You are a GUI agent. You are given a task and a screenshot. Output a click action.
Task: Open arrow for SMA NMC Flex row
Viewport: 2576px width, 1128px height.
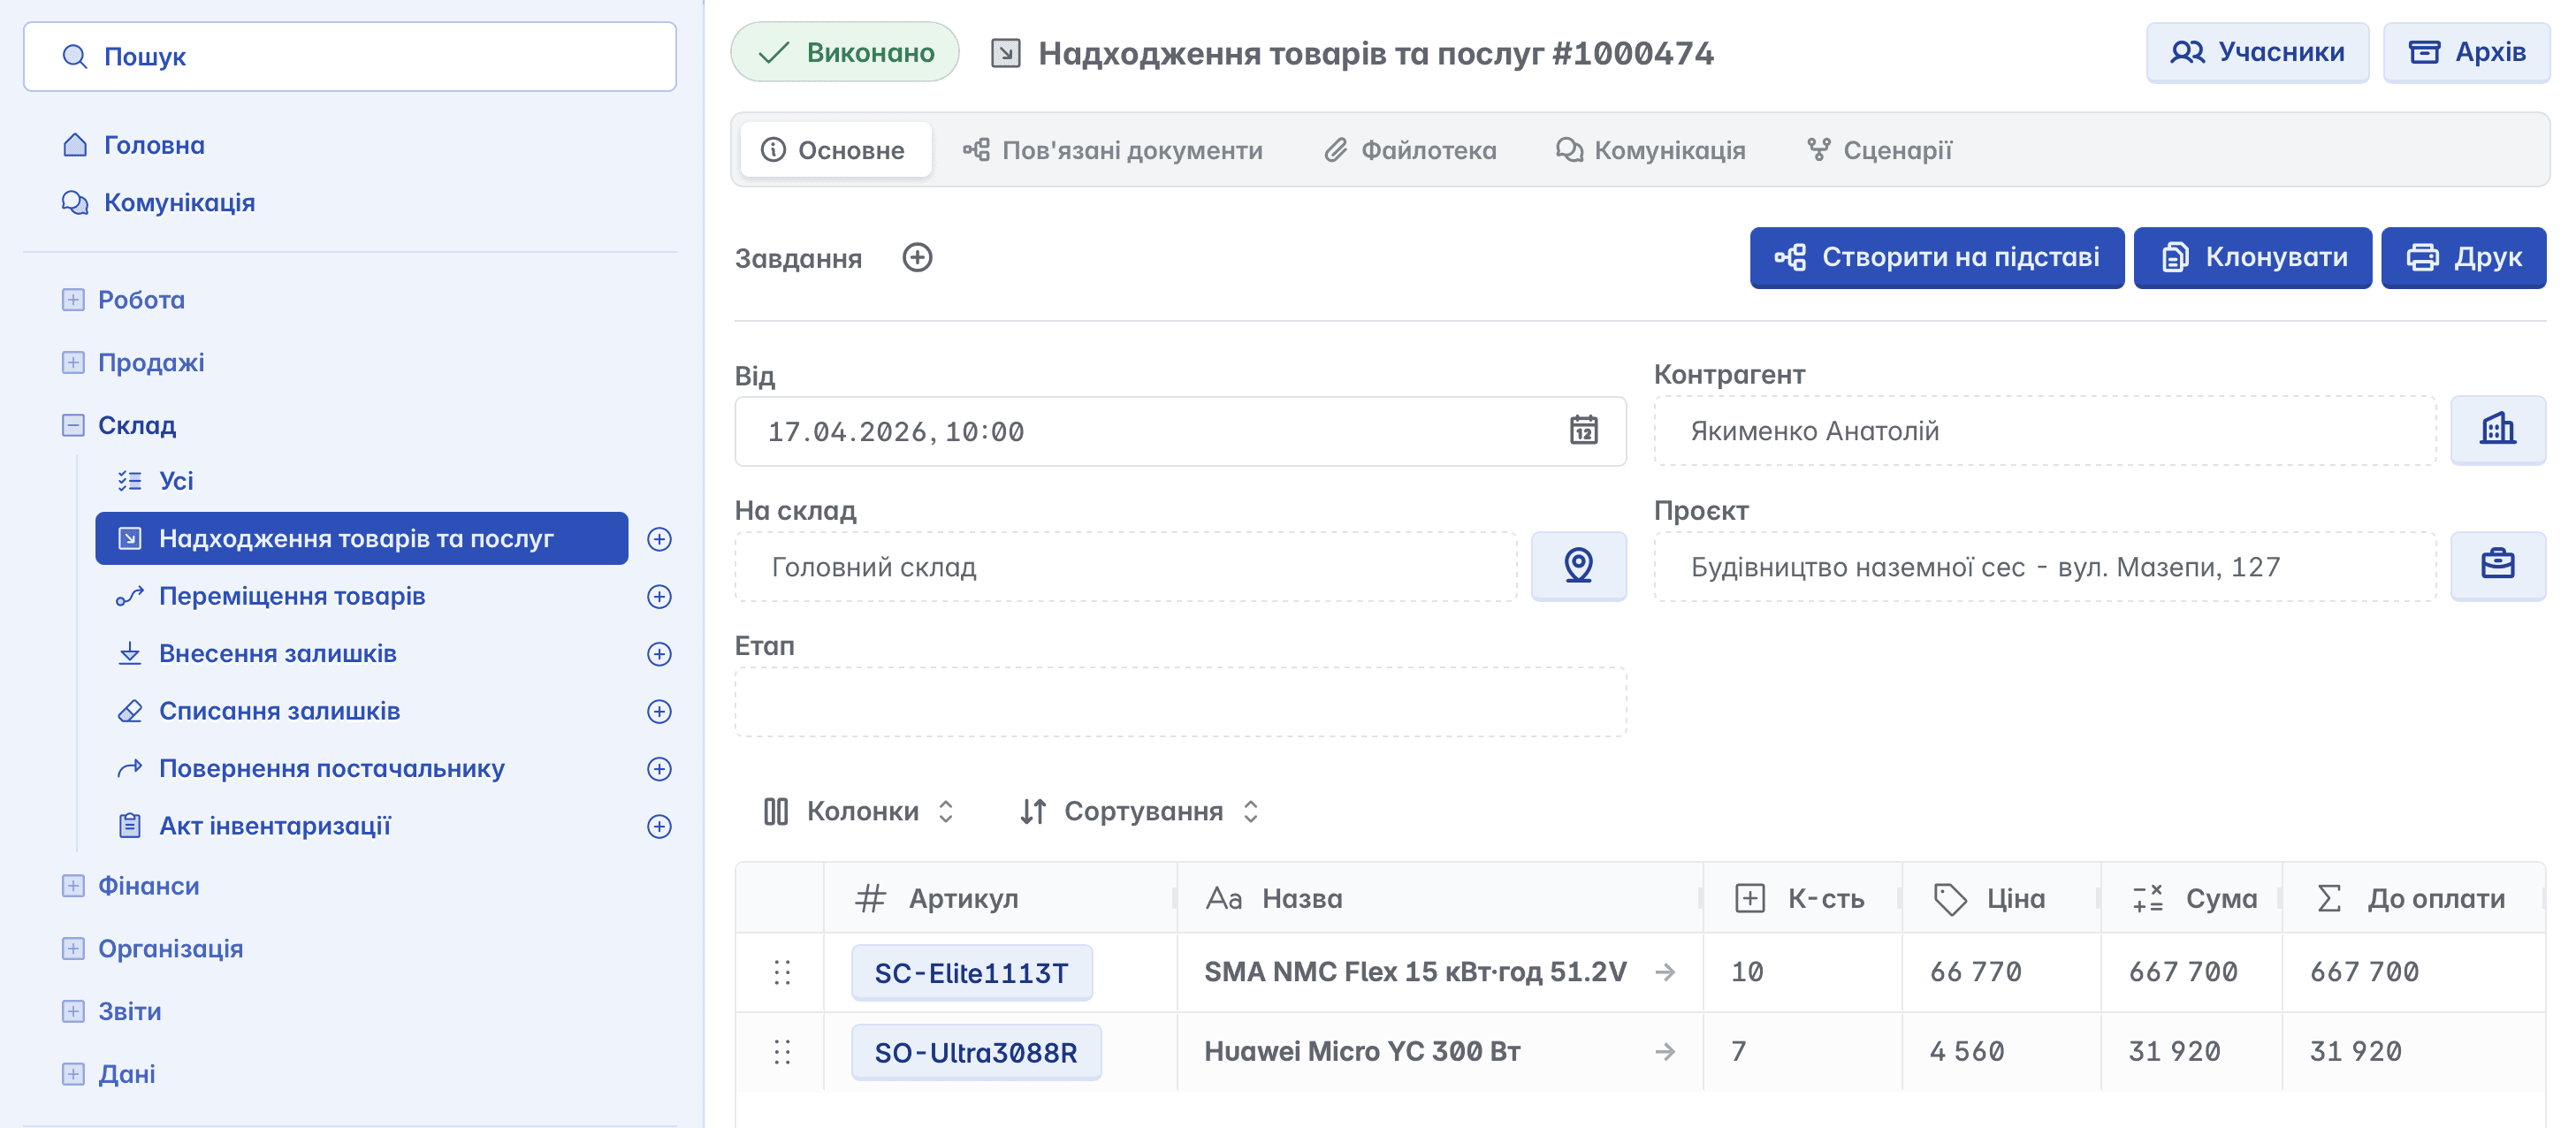(x=1665, y=972)
